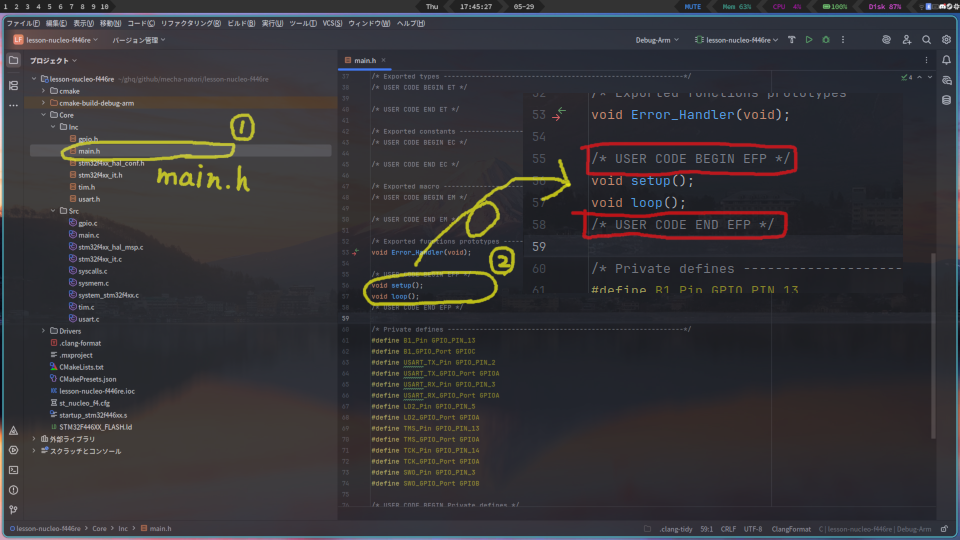
Task: Open the Debug-Arm profile dropdown
Action: tap(657, 40)
